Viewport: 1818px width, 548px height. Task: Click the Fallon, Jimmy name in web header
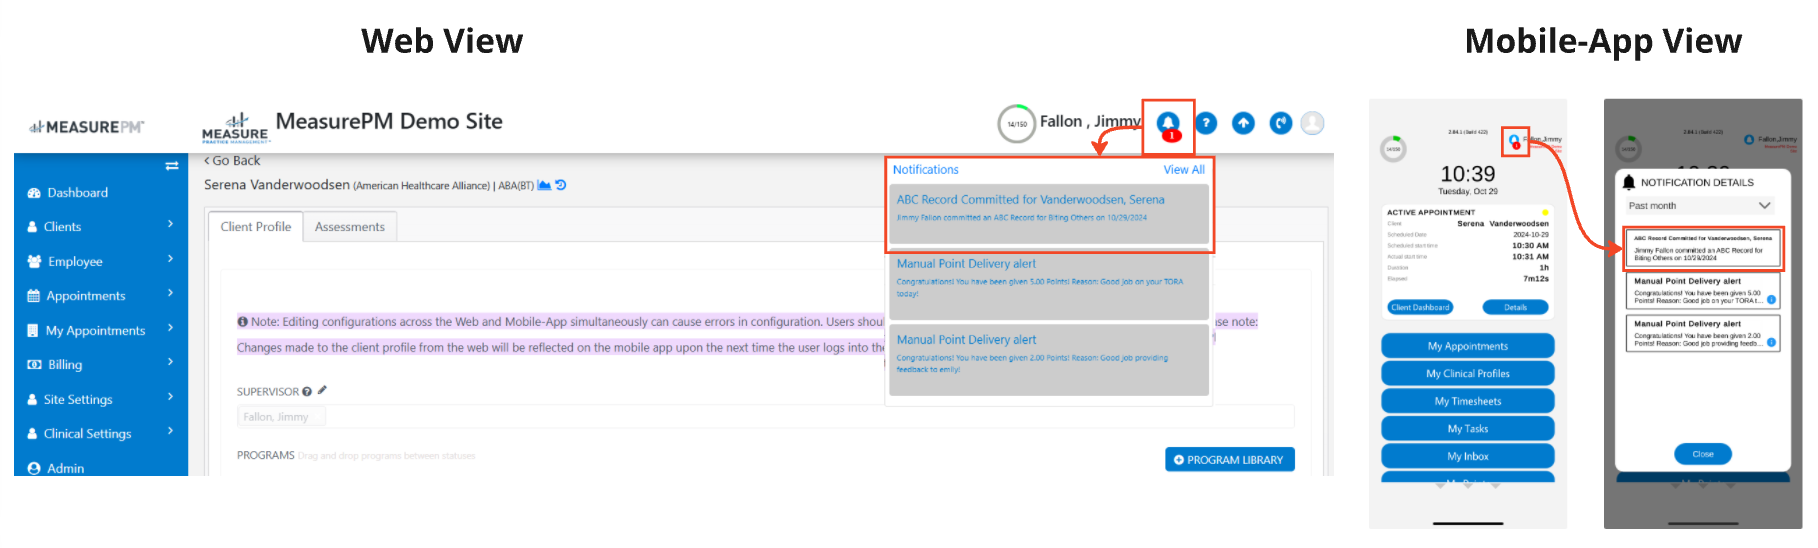(x=1090, y=121)
